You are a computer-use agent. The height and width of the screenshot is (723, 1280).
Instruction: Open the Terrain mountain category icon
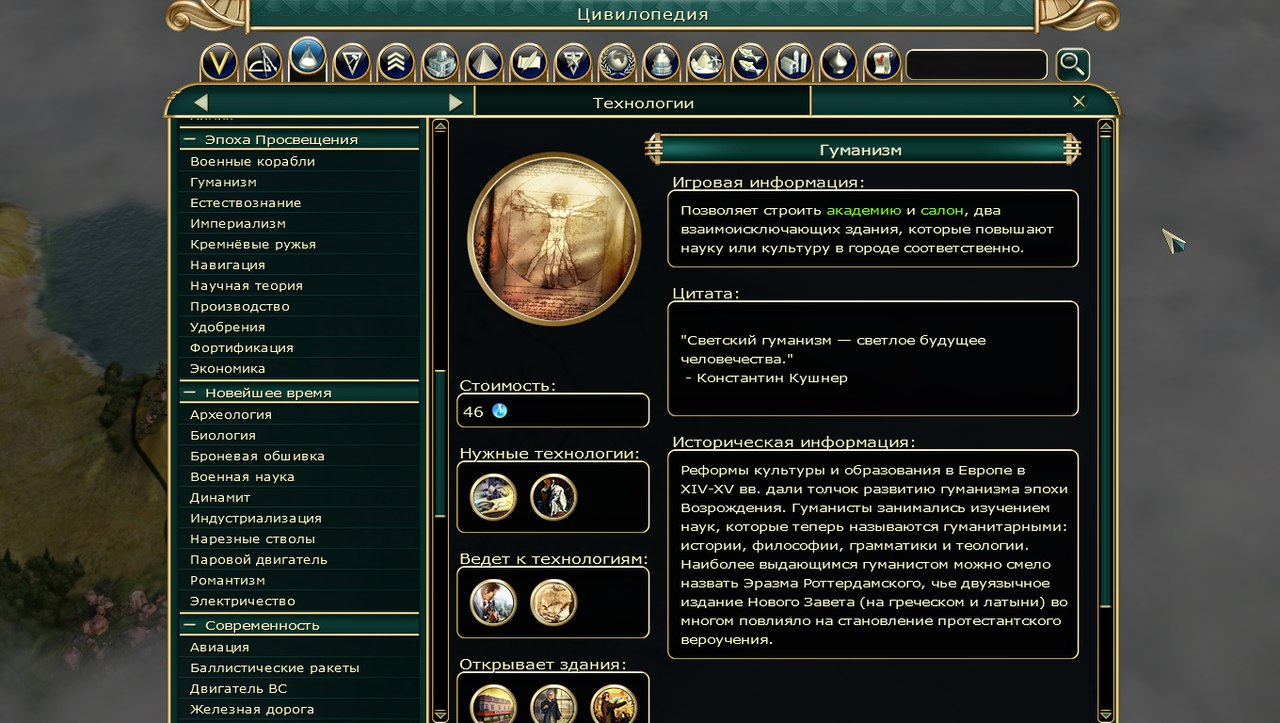coord(706,63)
